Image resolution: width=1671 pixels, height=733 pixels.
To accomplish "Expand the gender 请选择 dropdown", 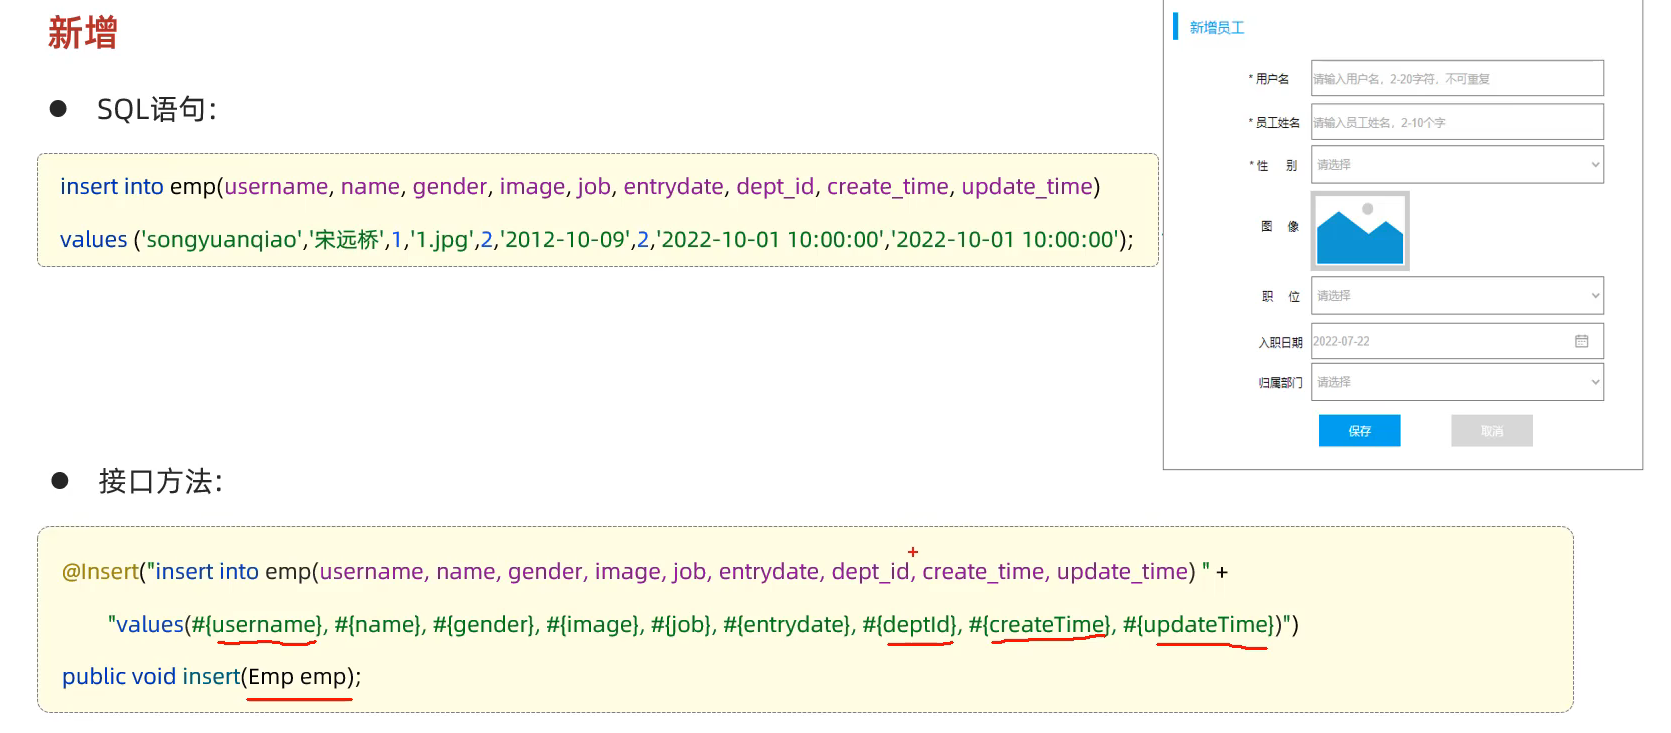I will [1456, 165].
